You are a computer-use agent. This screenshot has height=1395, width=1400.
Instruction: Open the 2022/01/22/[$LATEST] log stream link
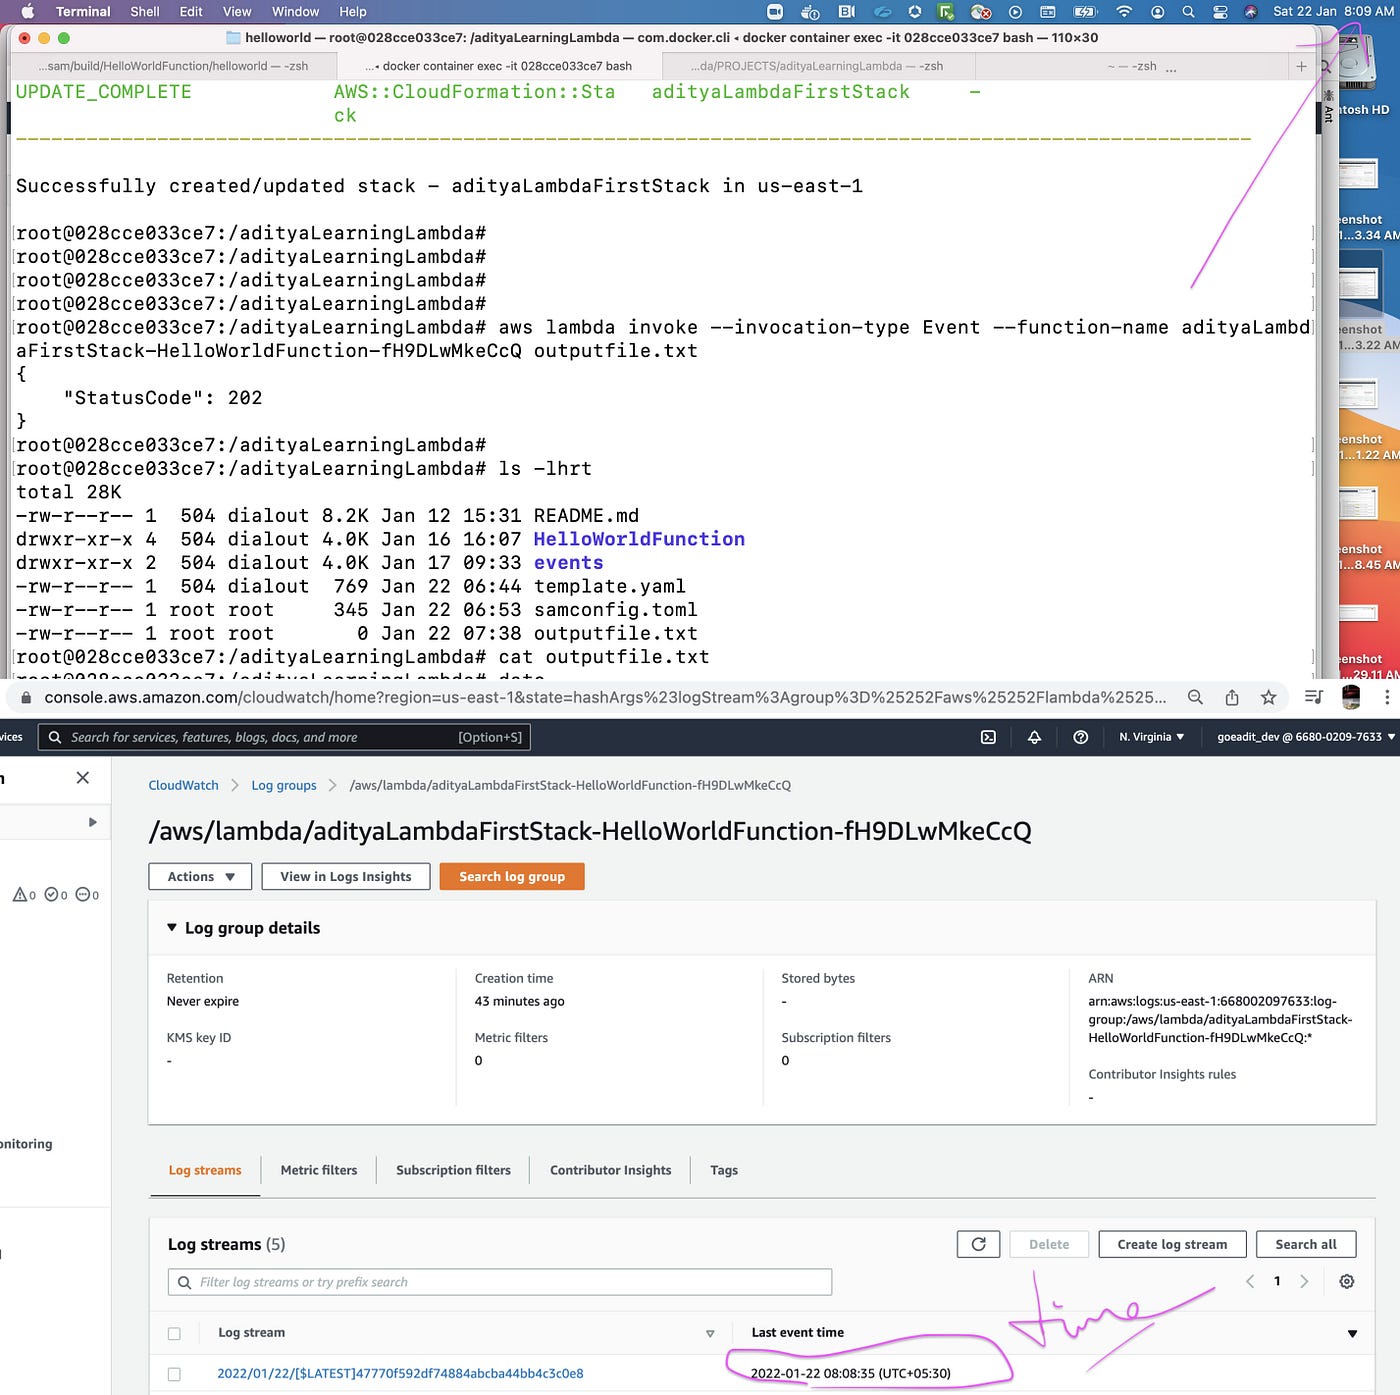click(x=400, y=1373)
